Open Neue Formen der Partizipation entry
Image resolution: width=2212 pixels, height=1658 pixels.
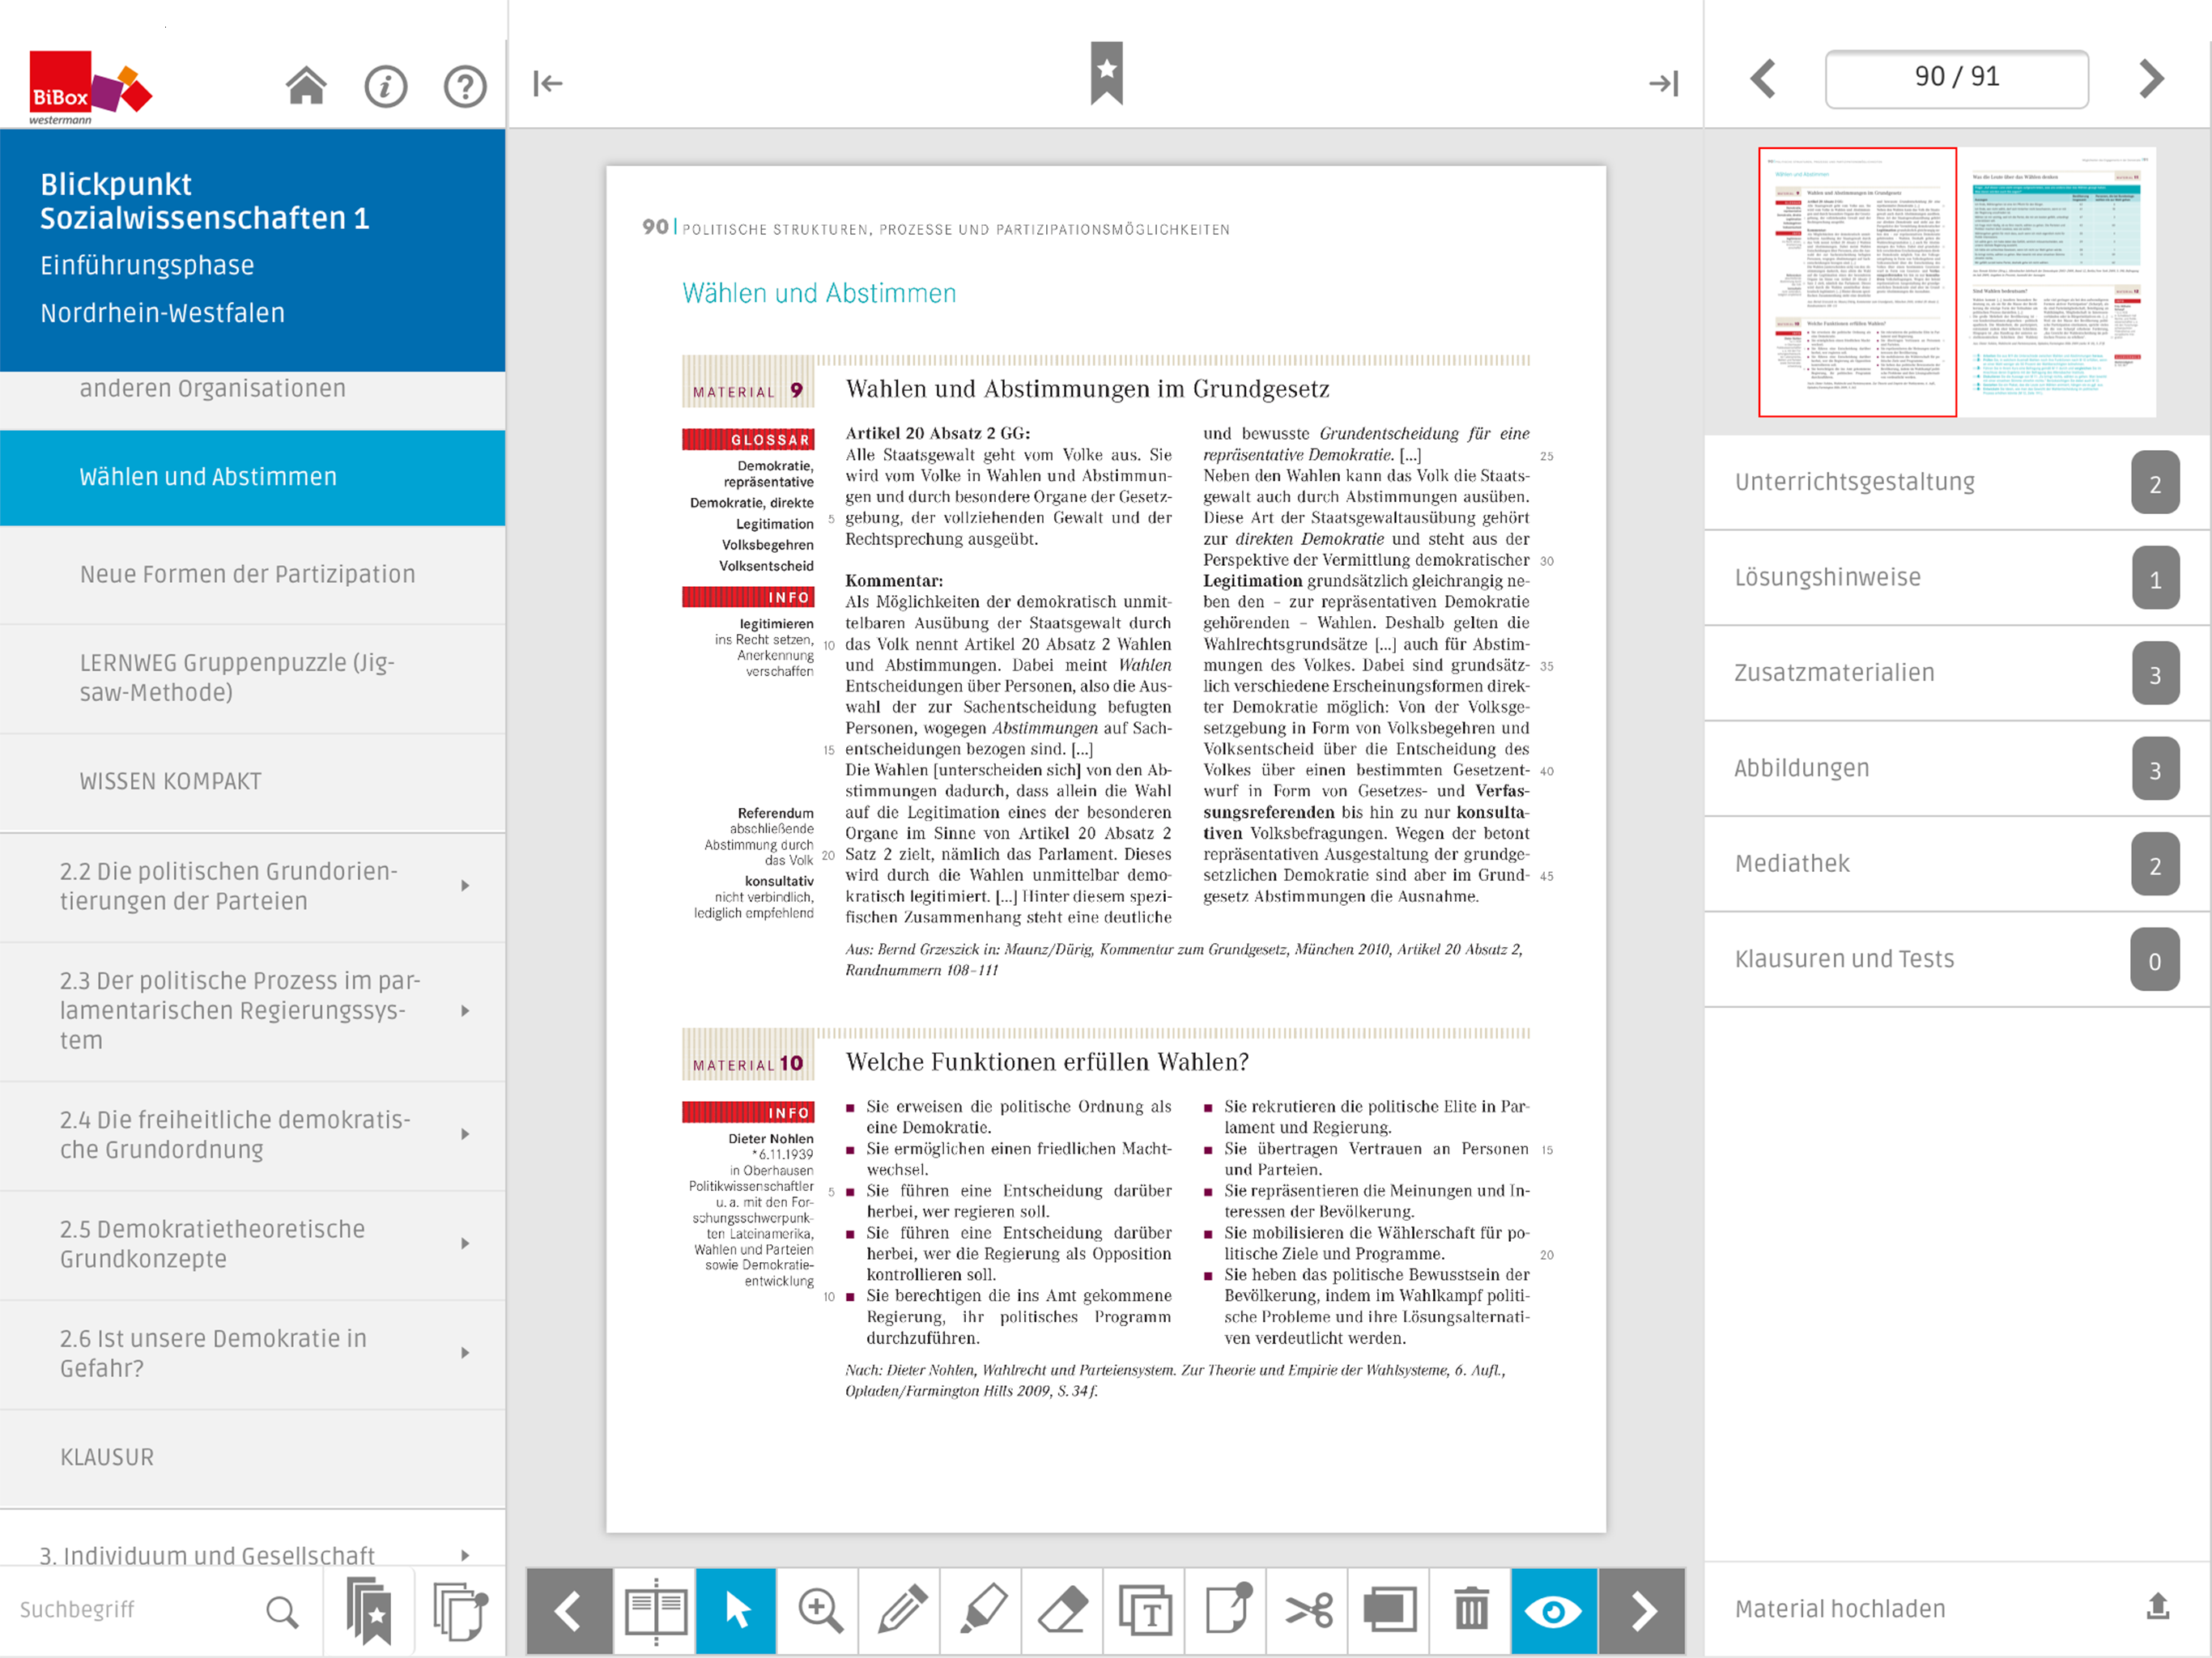(247, 574)
